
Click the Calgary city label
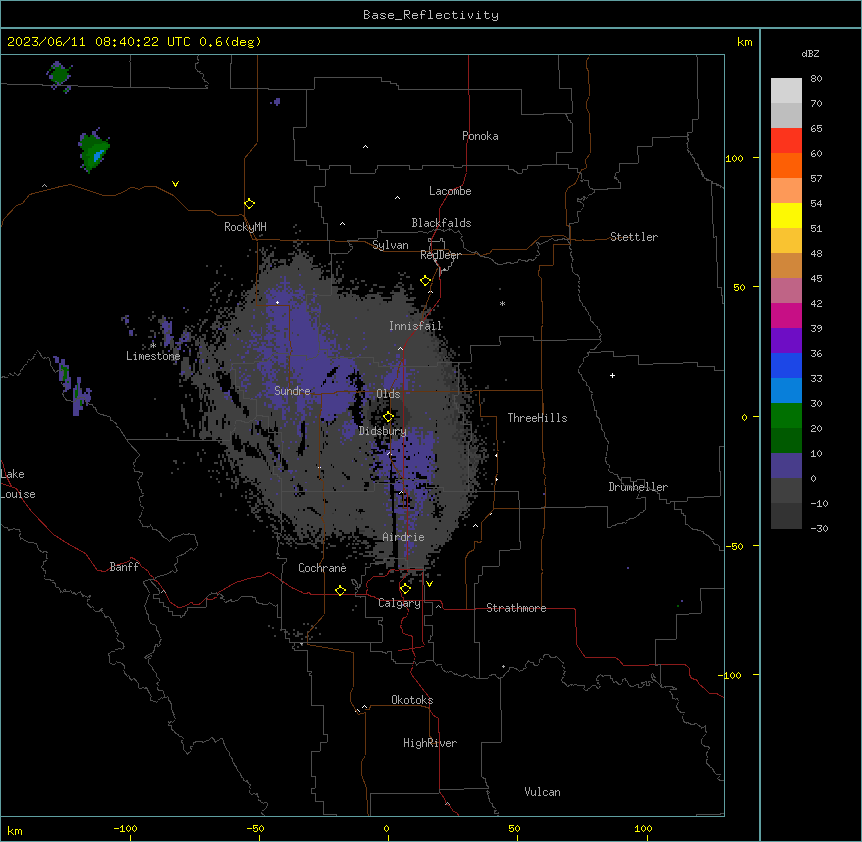[399, 603]
